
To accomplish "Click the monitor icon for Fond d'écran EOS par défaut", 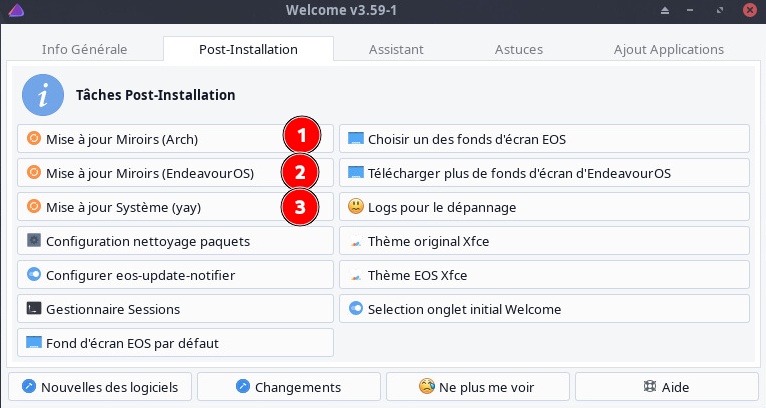I will tap(33, 343).
